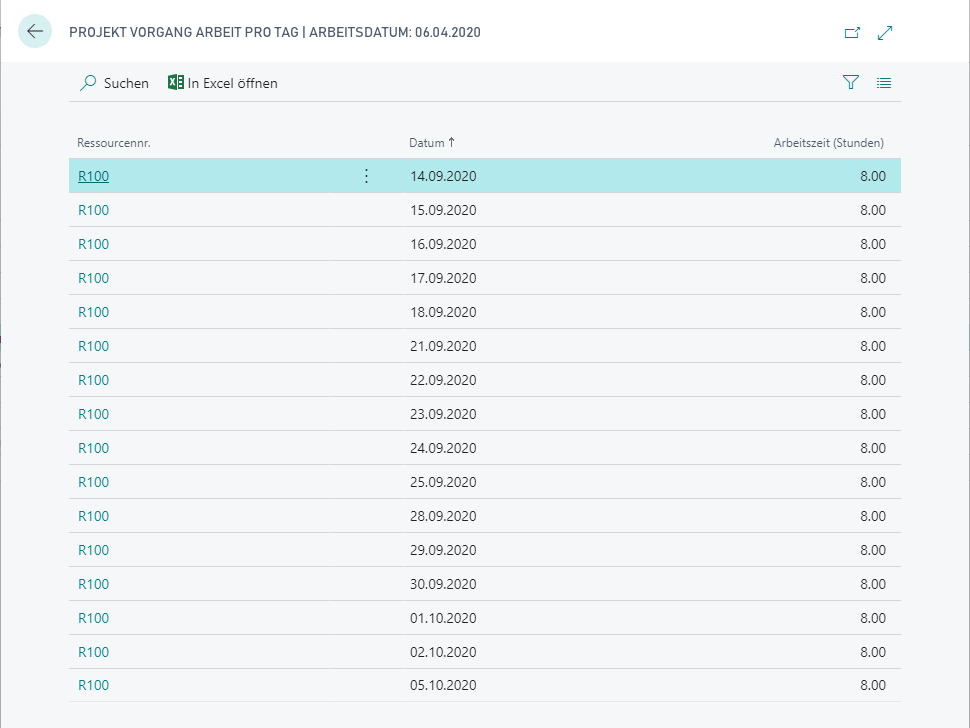Viewport: 970px width, 728px height.
Task: Select the 18.09.2020 date cell
Action: pyautogui.click(x=443, y=312)
